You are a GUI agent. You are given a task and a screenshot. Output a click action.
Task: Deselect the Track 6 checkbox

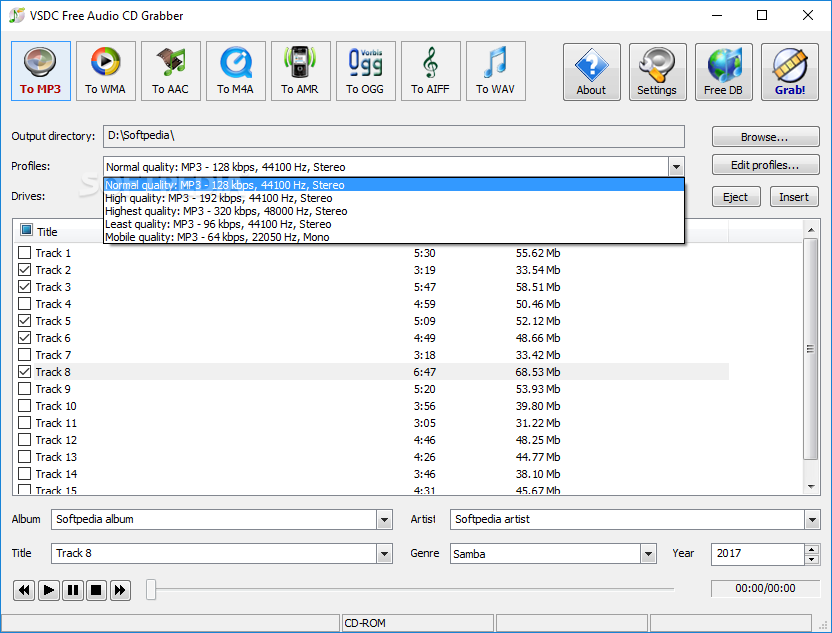[24, 337]
